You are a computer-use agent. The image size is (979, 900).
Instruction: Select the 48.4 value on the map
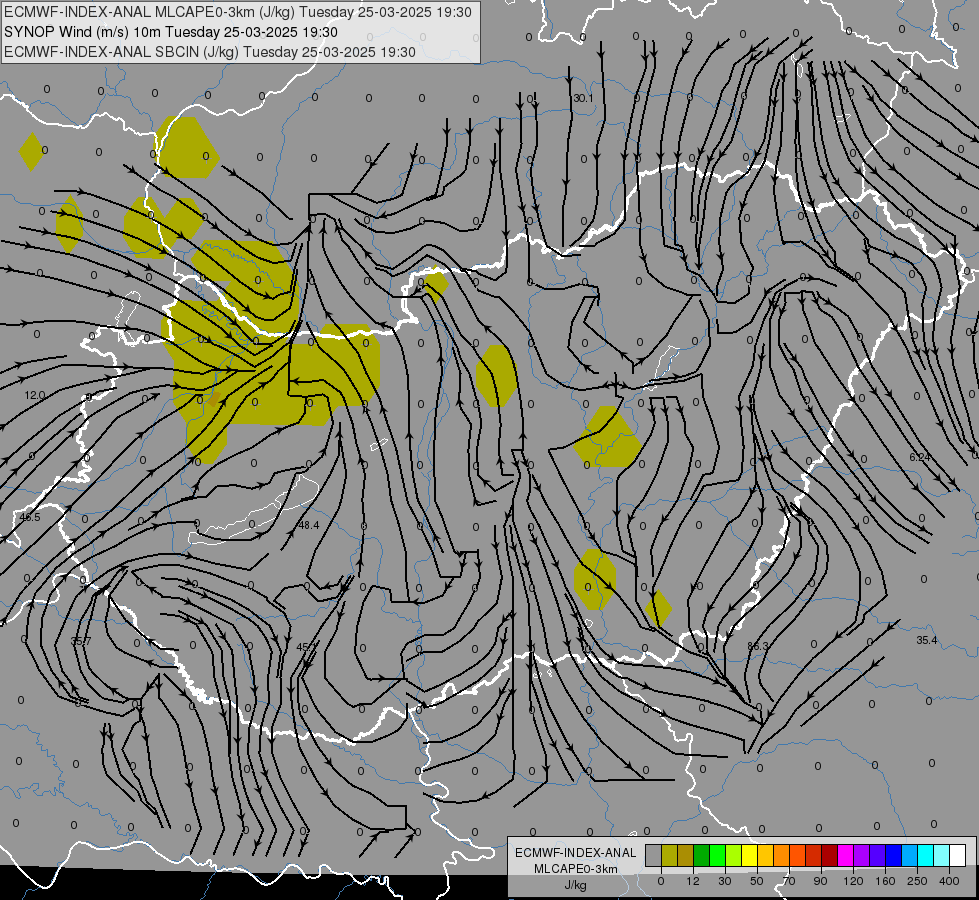[308, 525]
